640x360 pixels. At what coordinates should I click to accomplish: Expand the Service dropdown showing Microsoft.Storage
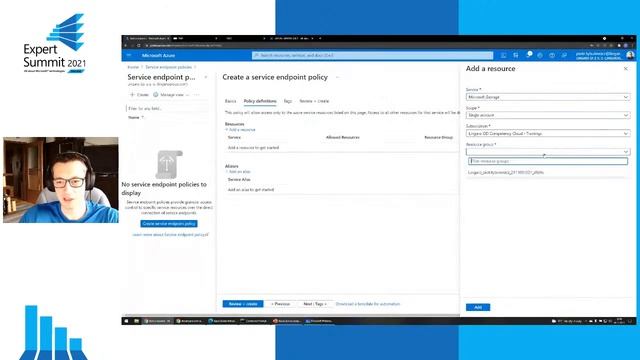tap(548, 97)
